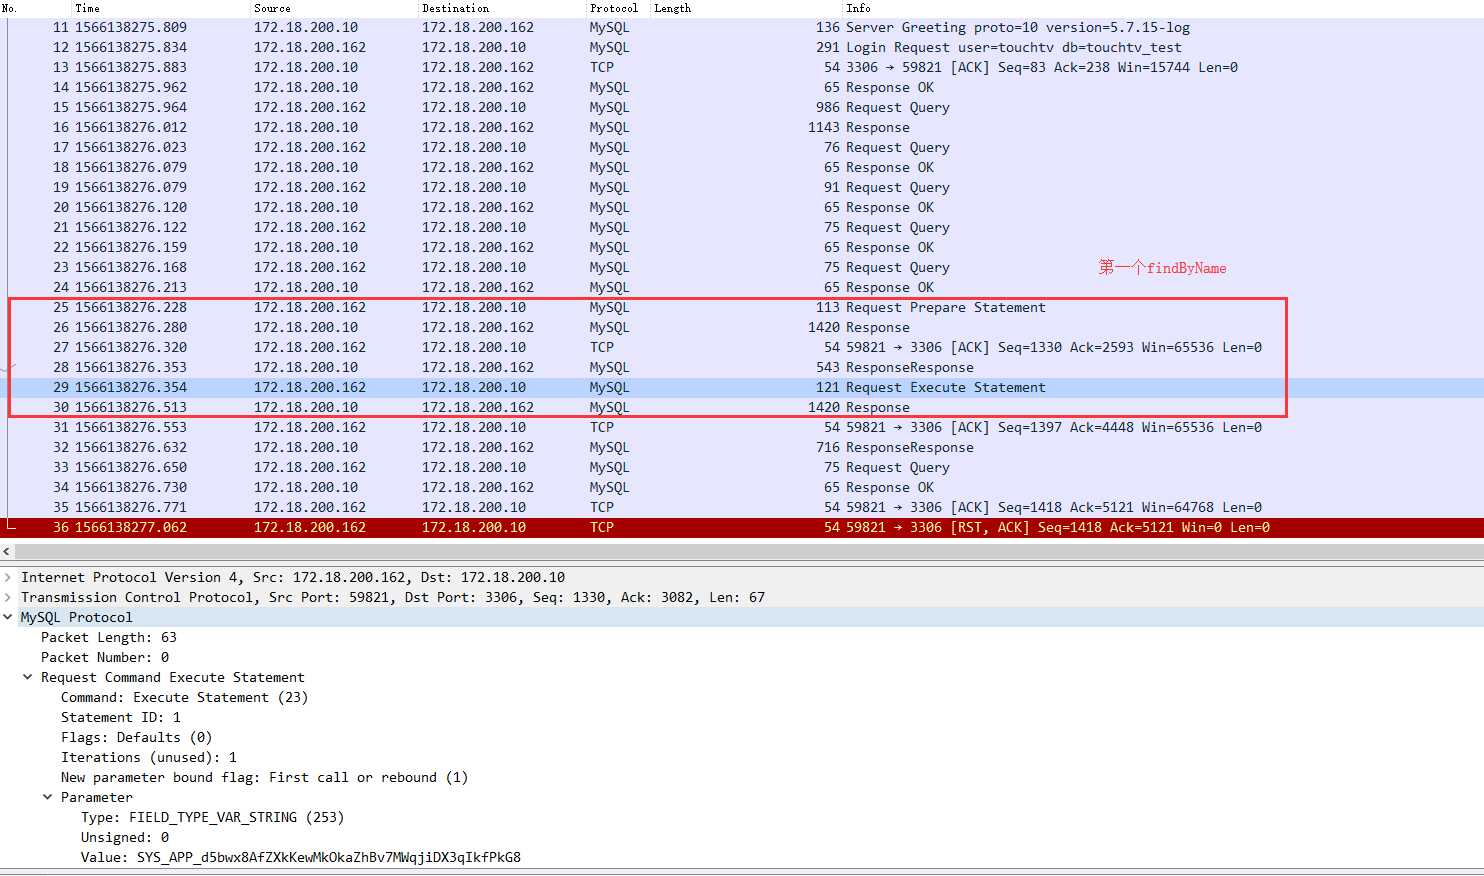Select Flags: Defaults (0) field
The height and width of the screenshot is (876, 1484).
point(137,737)
